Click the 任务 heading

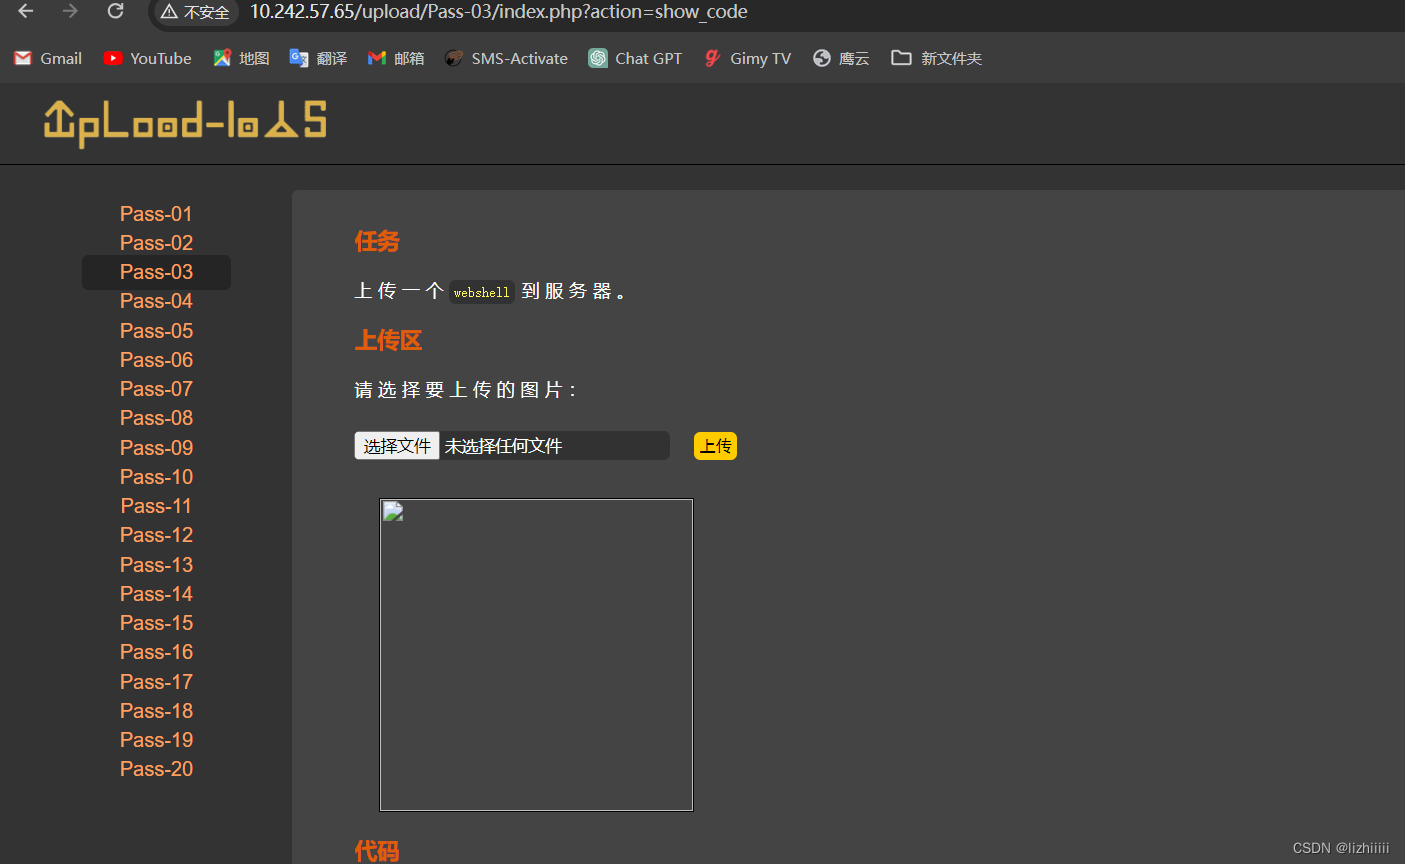(377, 241)
